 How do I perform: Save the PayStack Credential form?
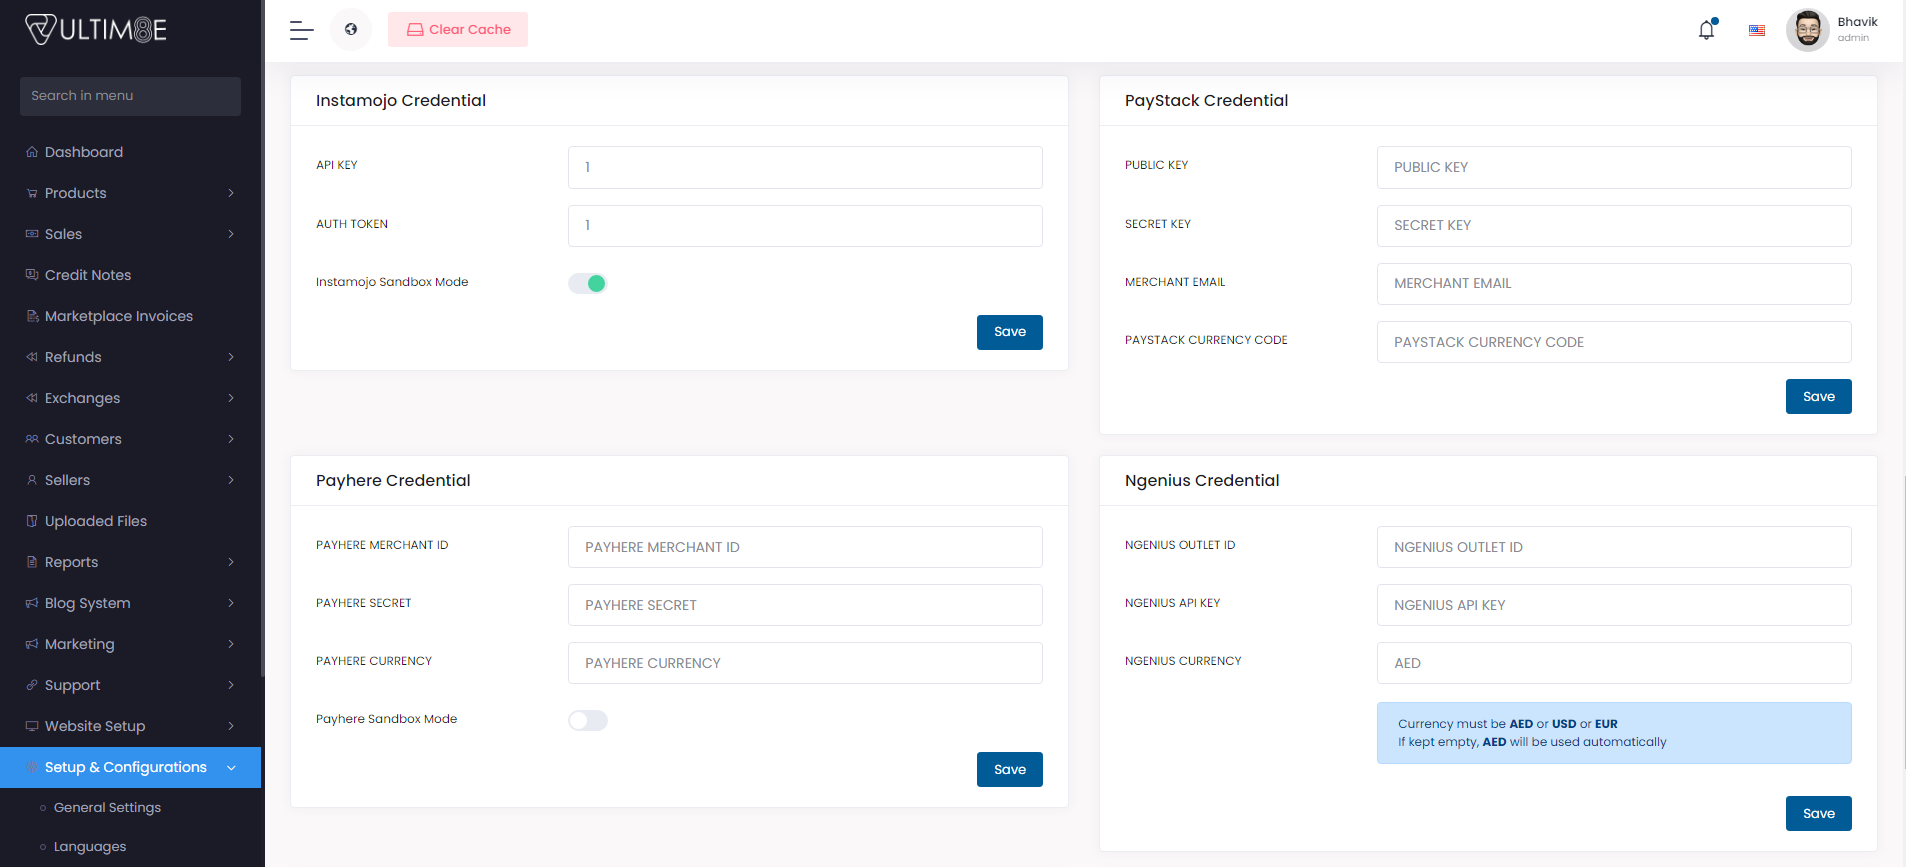[1819, 396]
